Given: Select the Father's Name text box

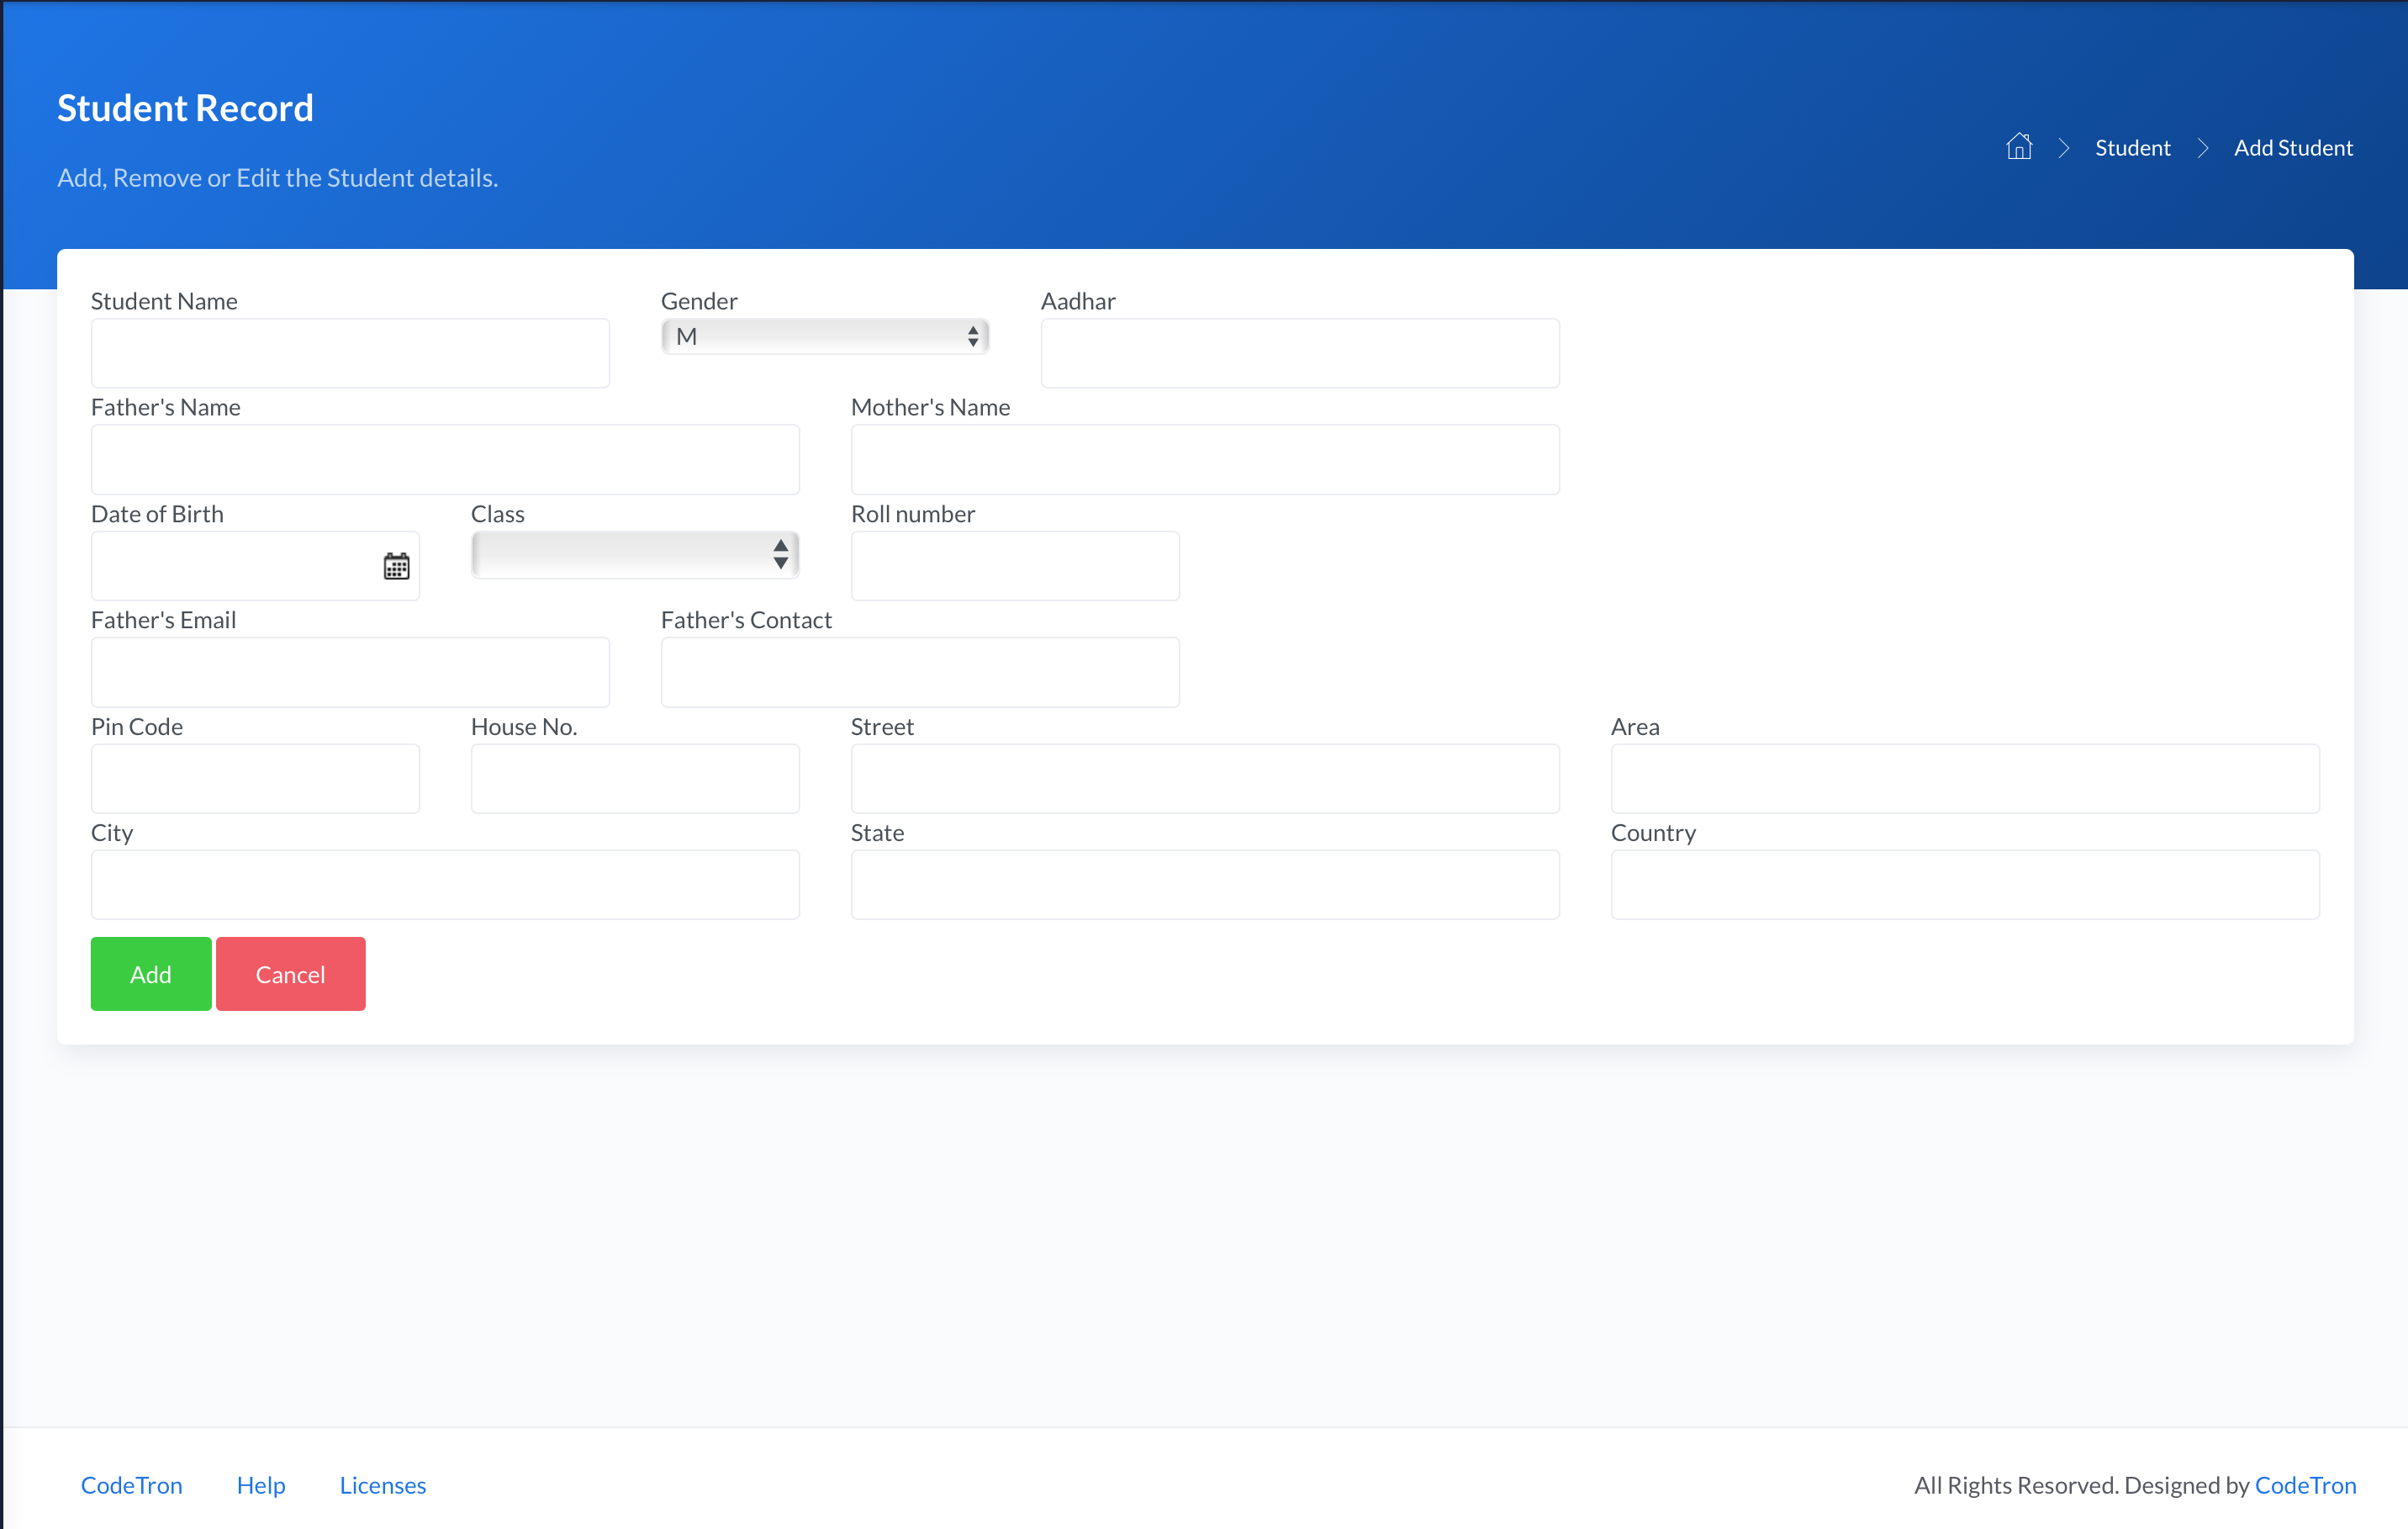Looking at the screenshot, I should 445,460.
